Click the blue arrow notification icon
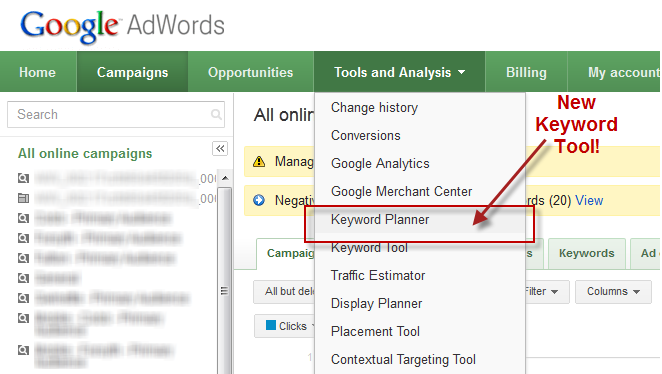662x374 pixels. 259,200
